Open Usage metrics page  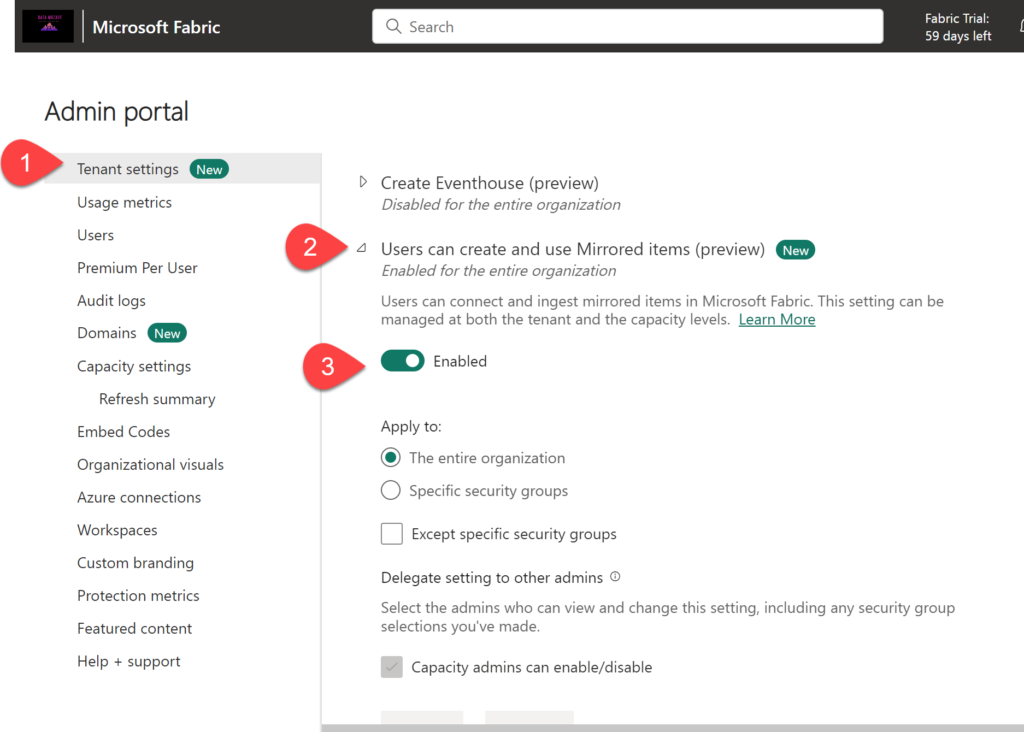coord(124,202)
